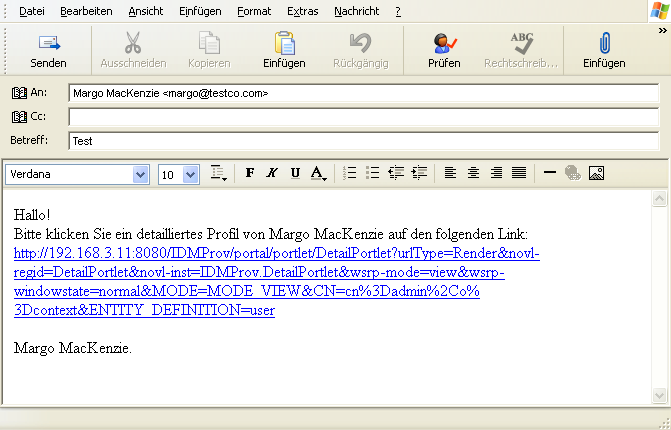
Task: Toggle underline formatting
Action: point(295,173)
